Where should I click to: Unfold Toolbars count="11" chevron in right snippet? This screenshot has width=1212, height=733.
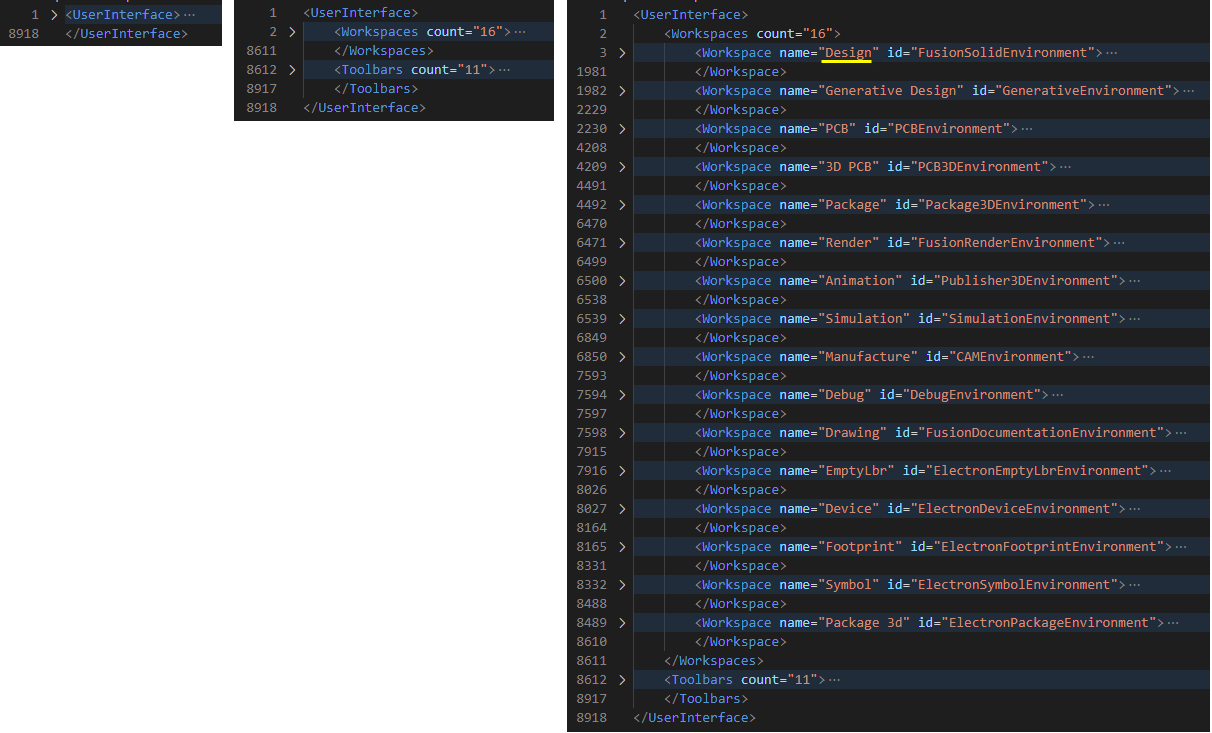pyautogui.click(x=621, y=680)
